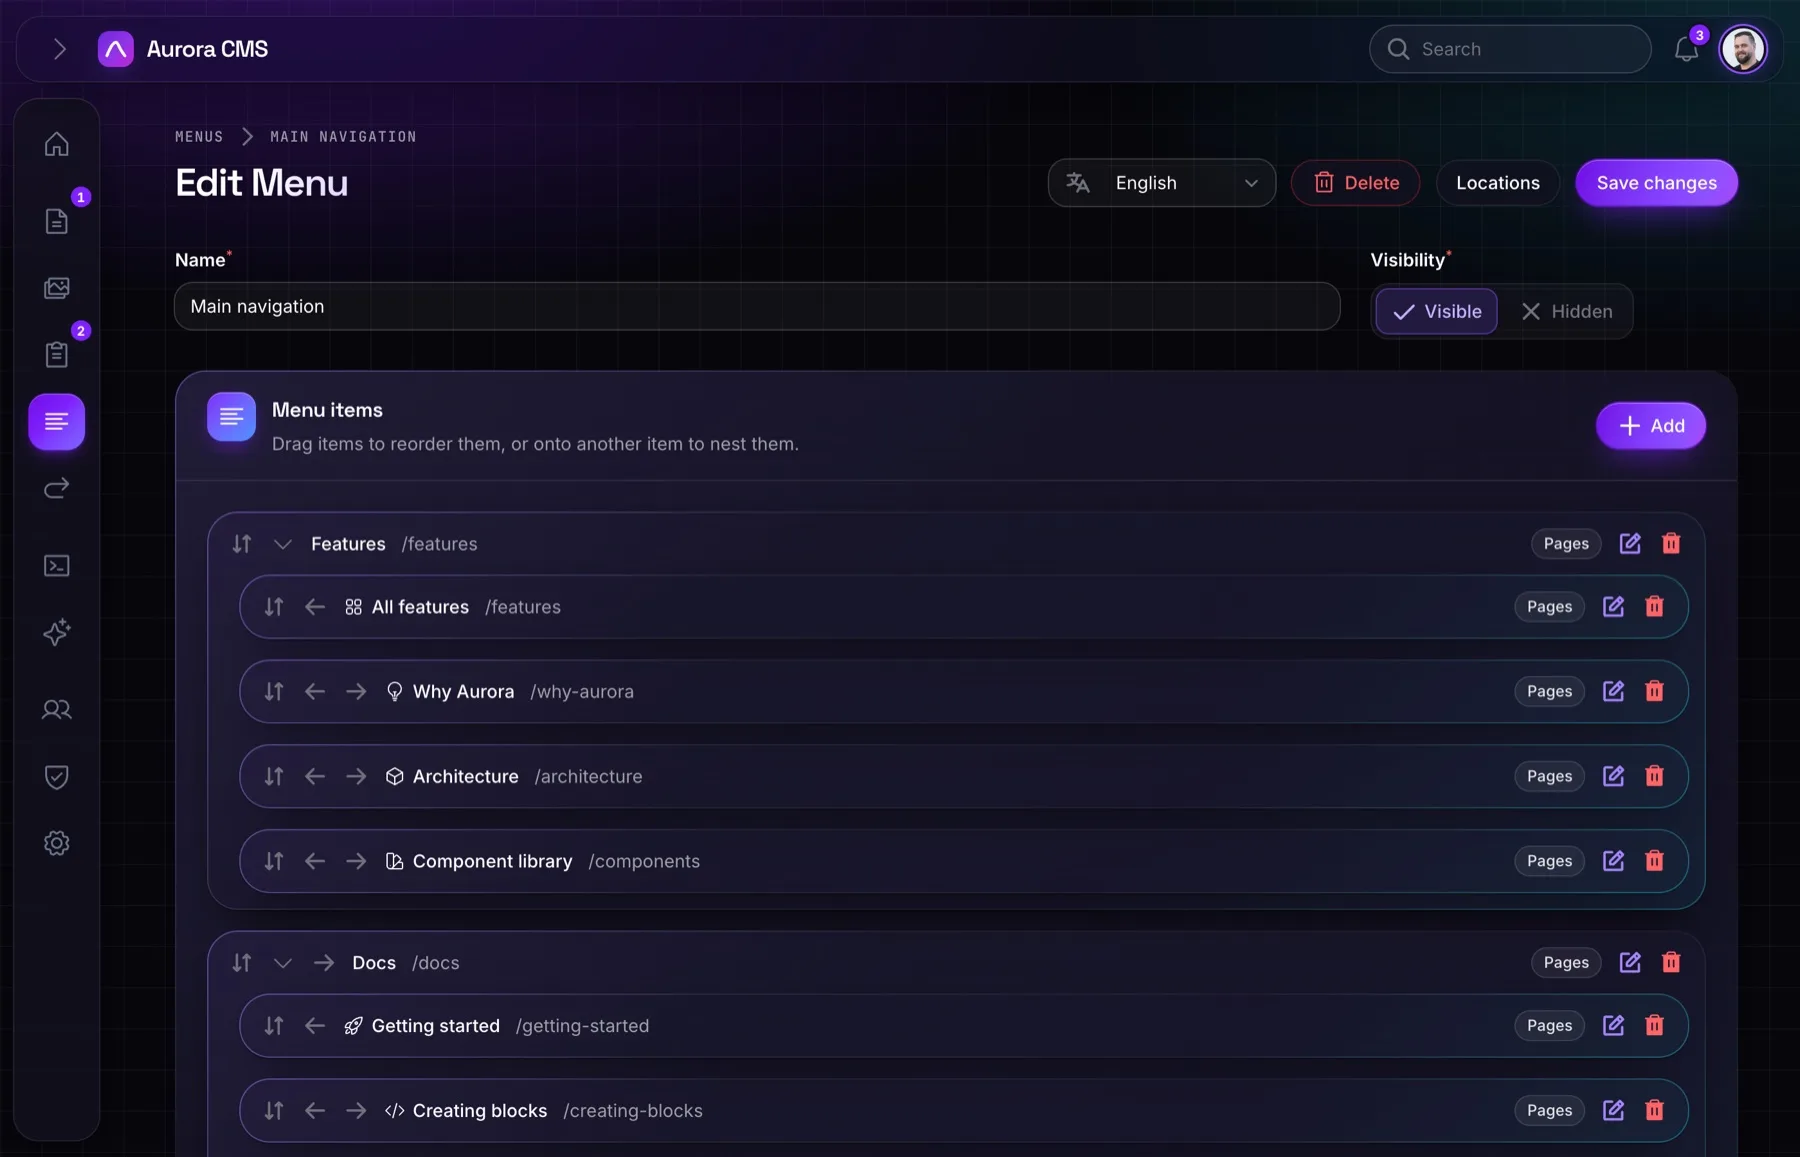Edit the Getting started item
Viewport: 1800px width, 1157px height.
(1613, 1025)
